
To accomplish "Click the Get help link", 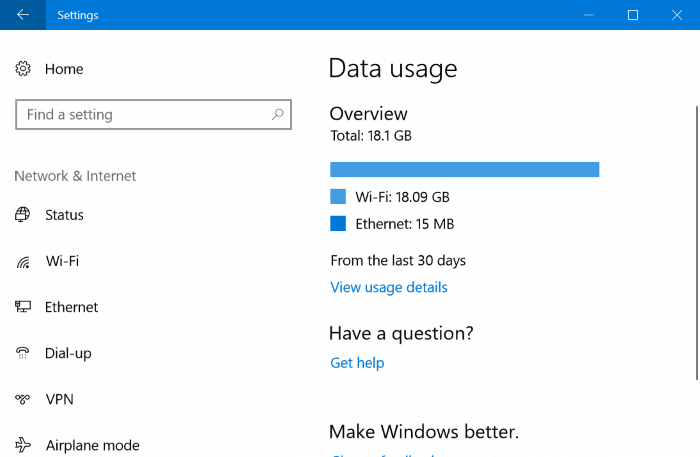I will coord(357,363).
